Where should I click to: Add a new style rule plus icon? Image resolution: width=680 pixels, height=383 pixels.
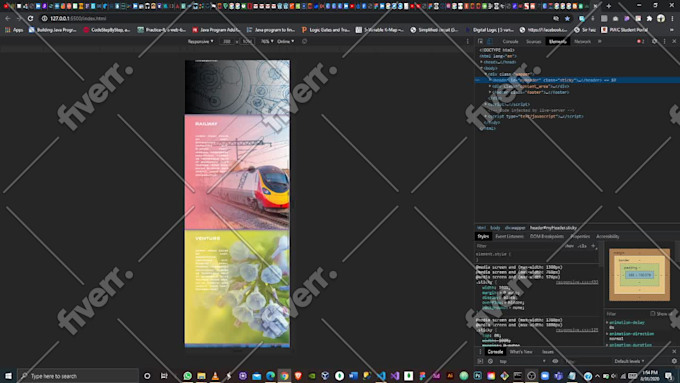click(x=593, y=246)
